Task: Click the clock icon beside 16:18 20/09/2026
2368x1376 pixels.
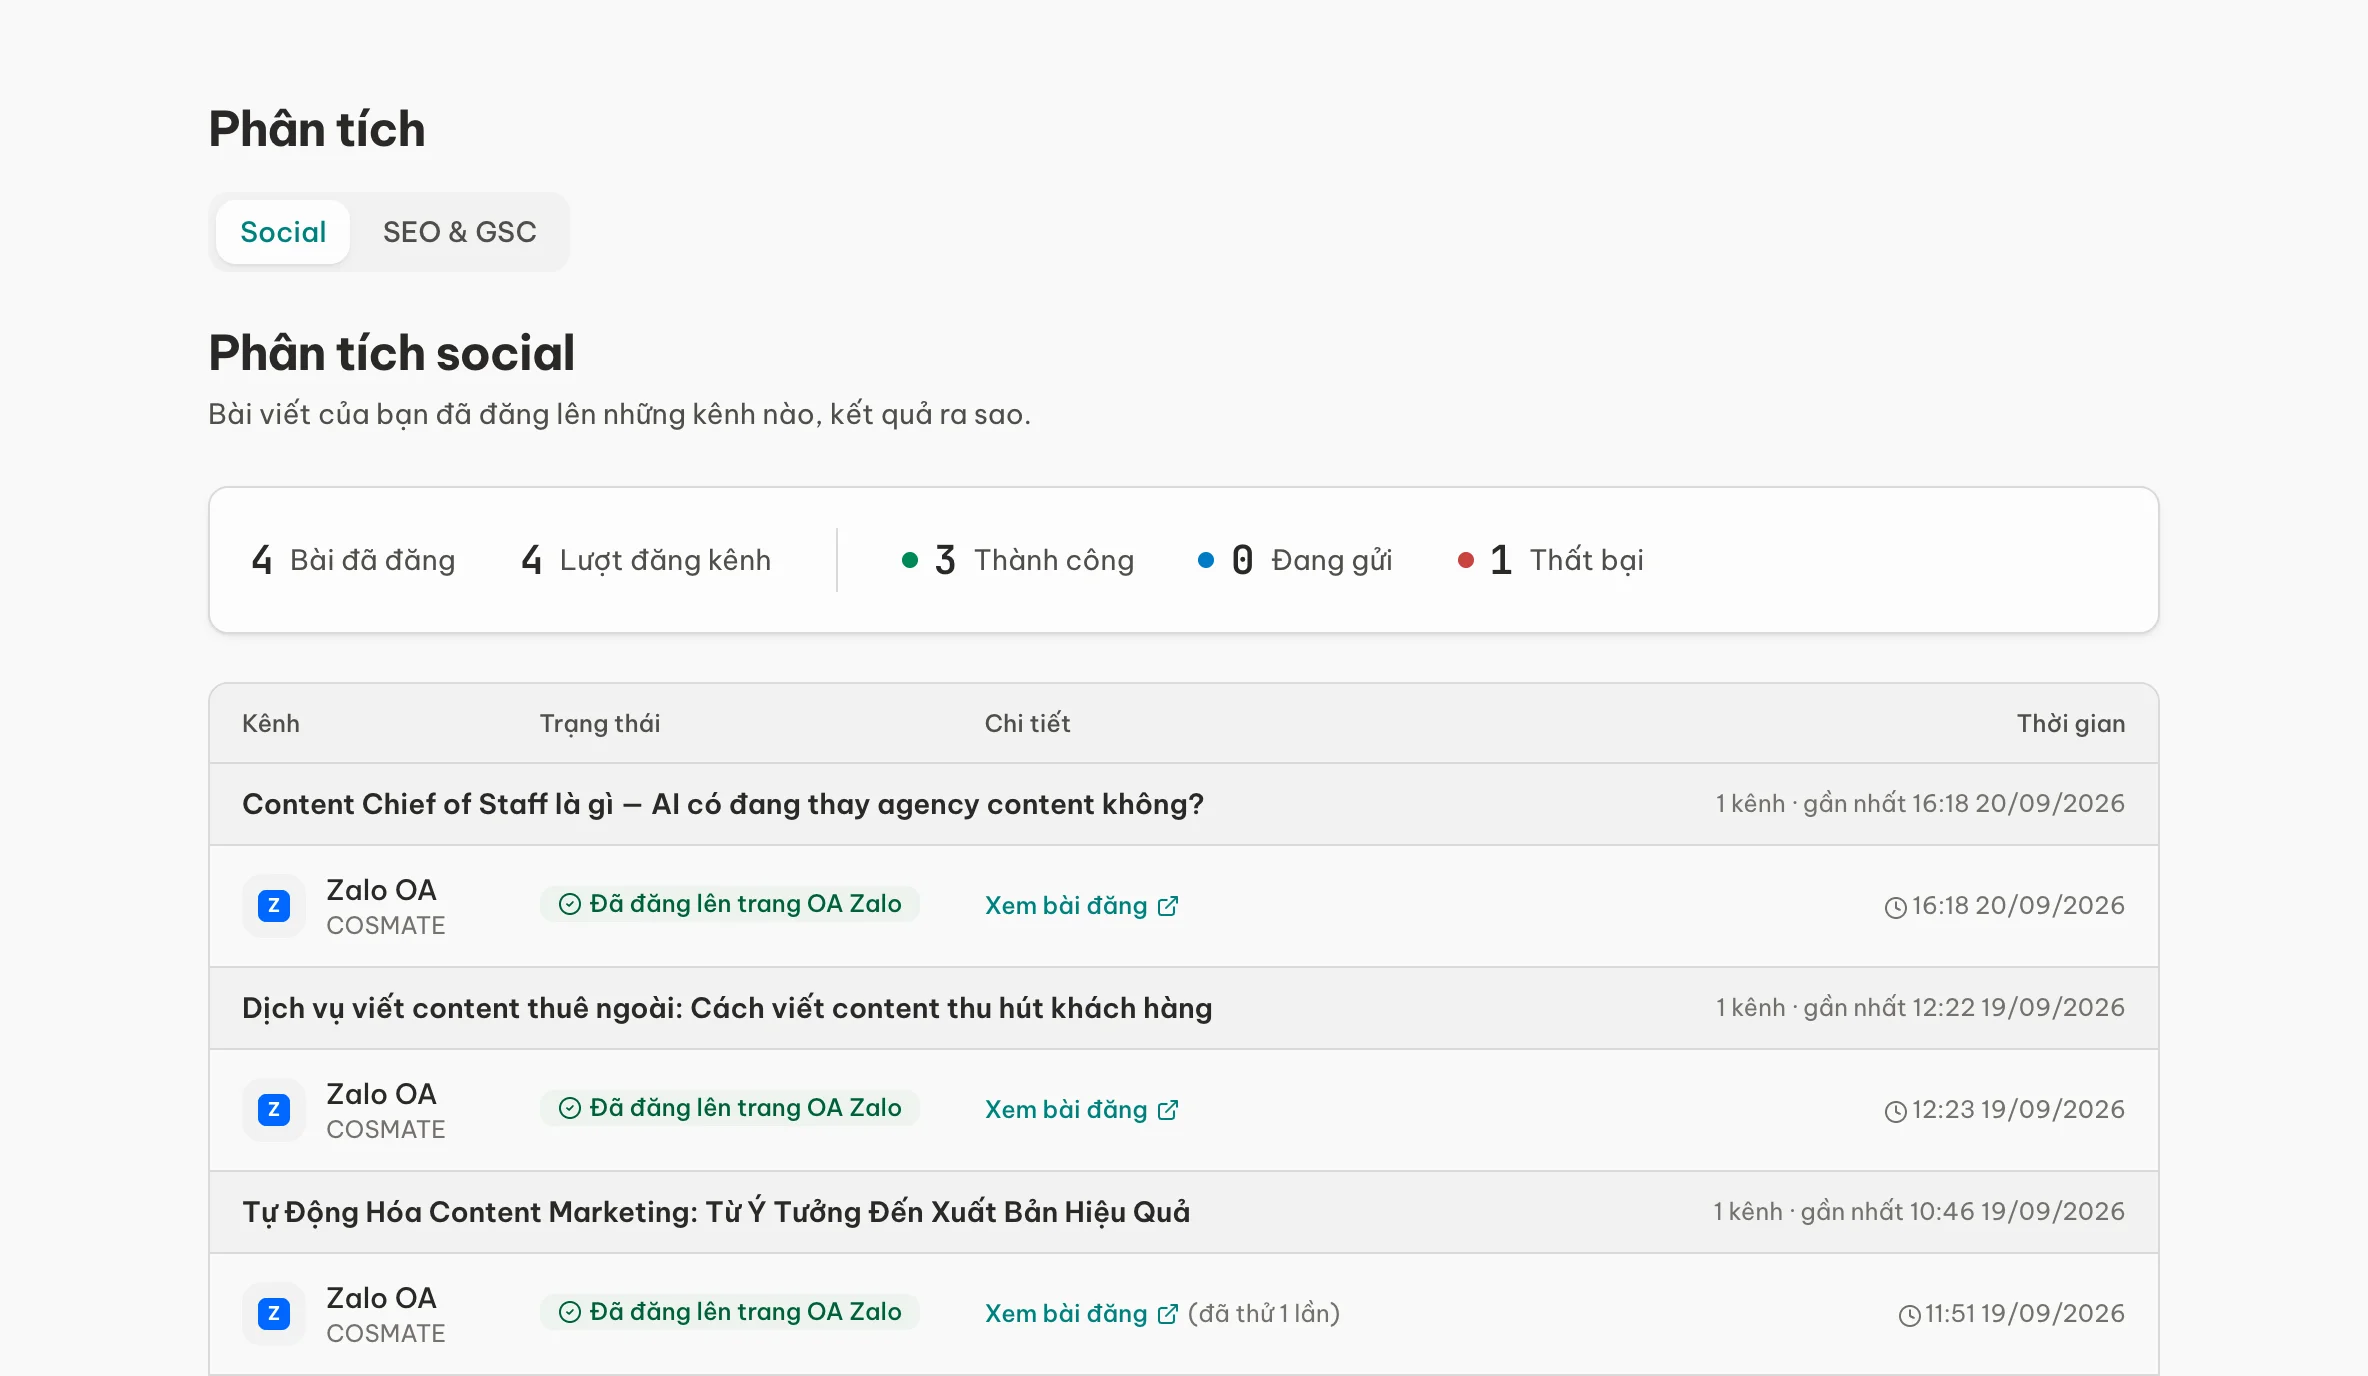Action: point(1895,908)
